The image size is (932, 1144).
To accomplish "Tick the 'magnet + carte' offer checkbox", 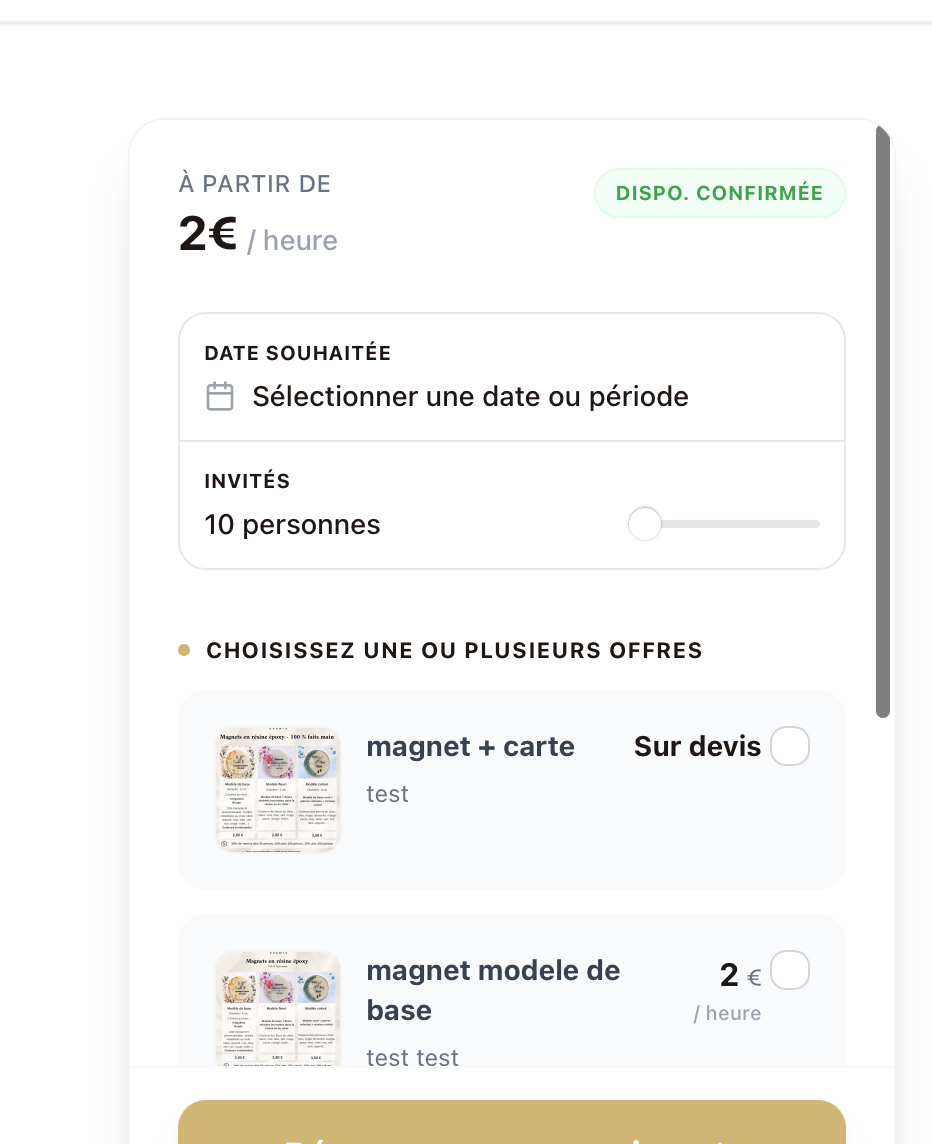I will 790,746.
